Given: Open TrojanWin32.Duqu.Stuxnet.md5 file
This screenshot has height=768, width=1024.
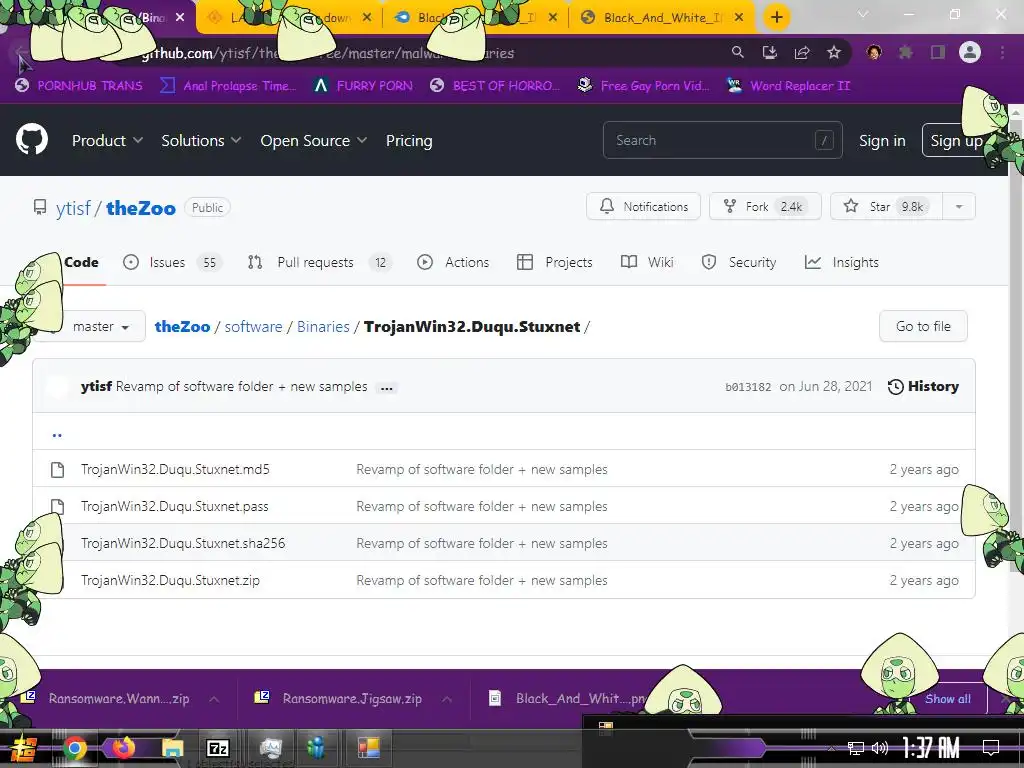Looking at the screenshot, I should pyautogui.click(x=175, y=469).
